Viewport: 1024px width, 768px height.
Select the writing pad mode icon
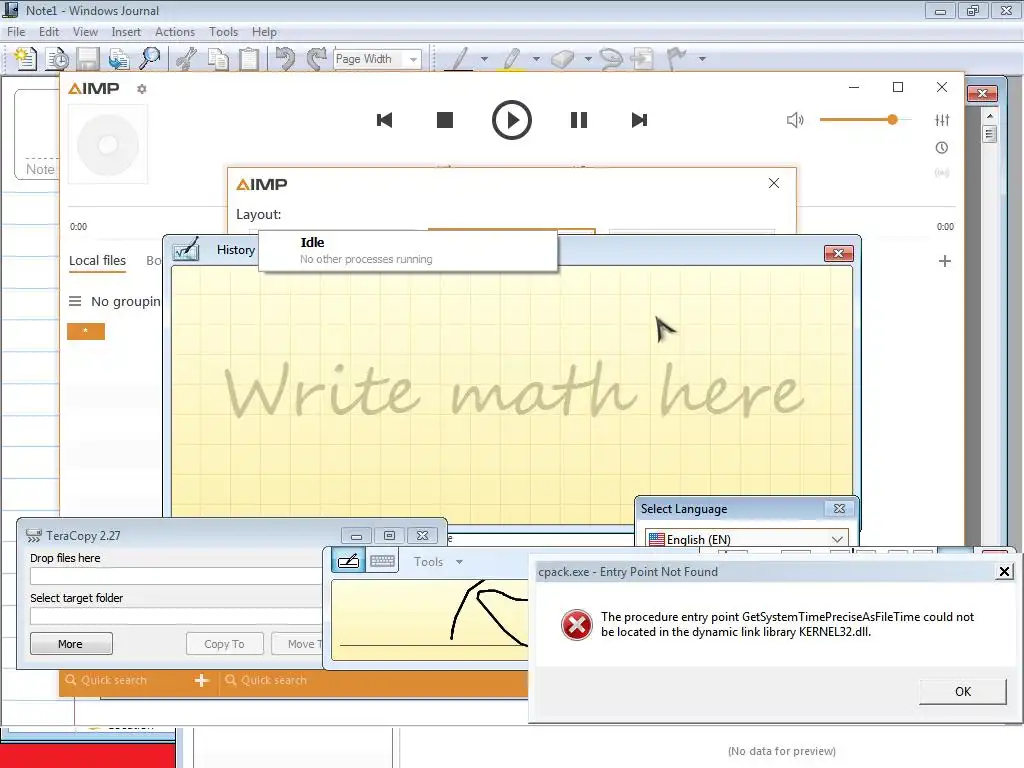tap(348, 562)
